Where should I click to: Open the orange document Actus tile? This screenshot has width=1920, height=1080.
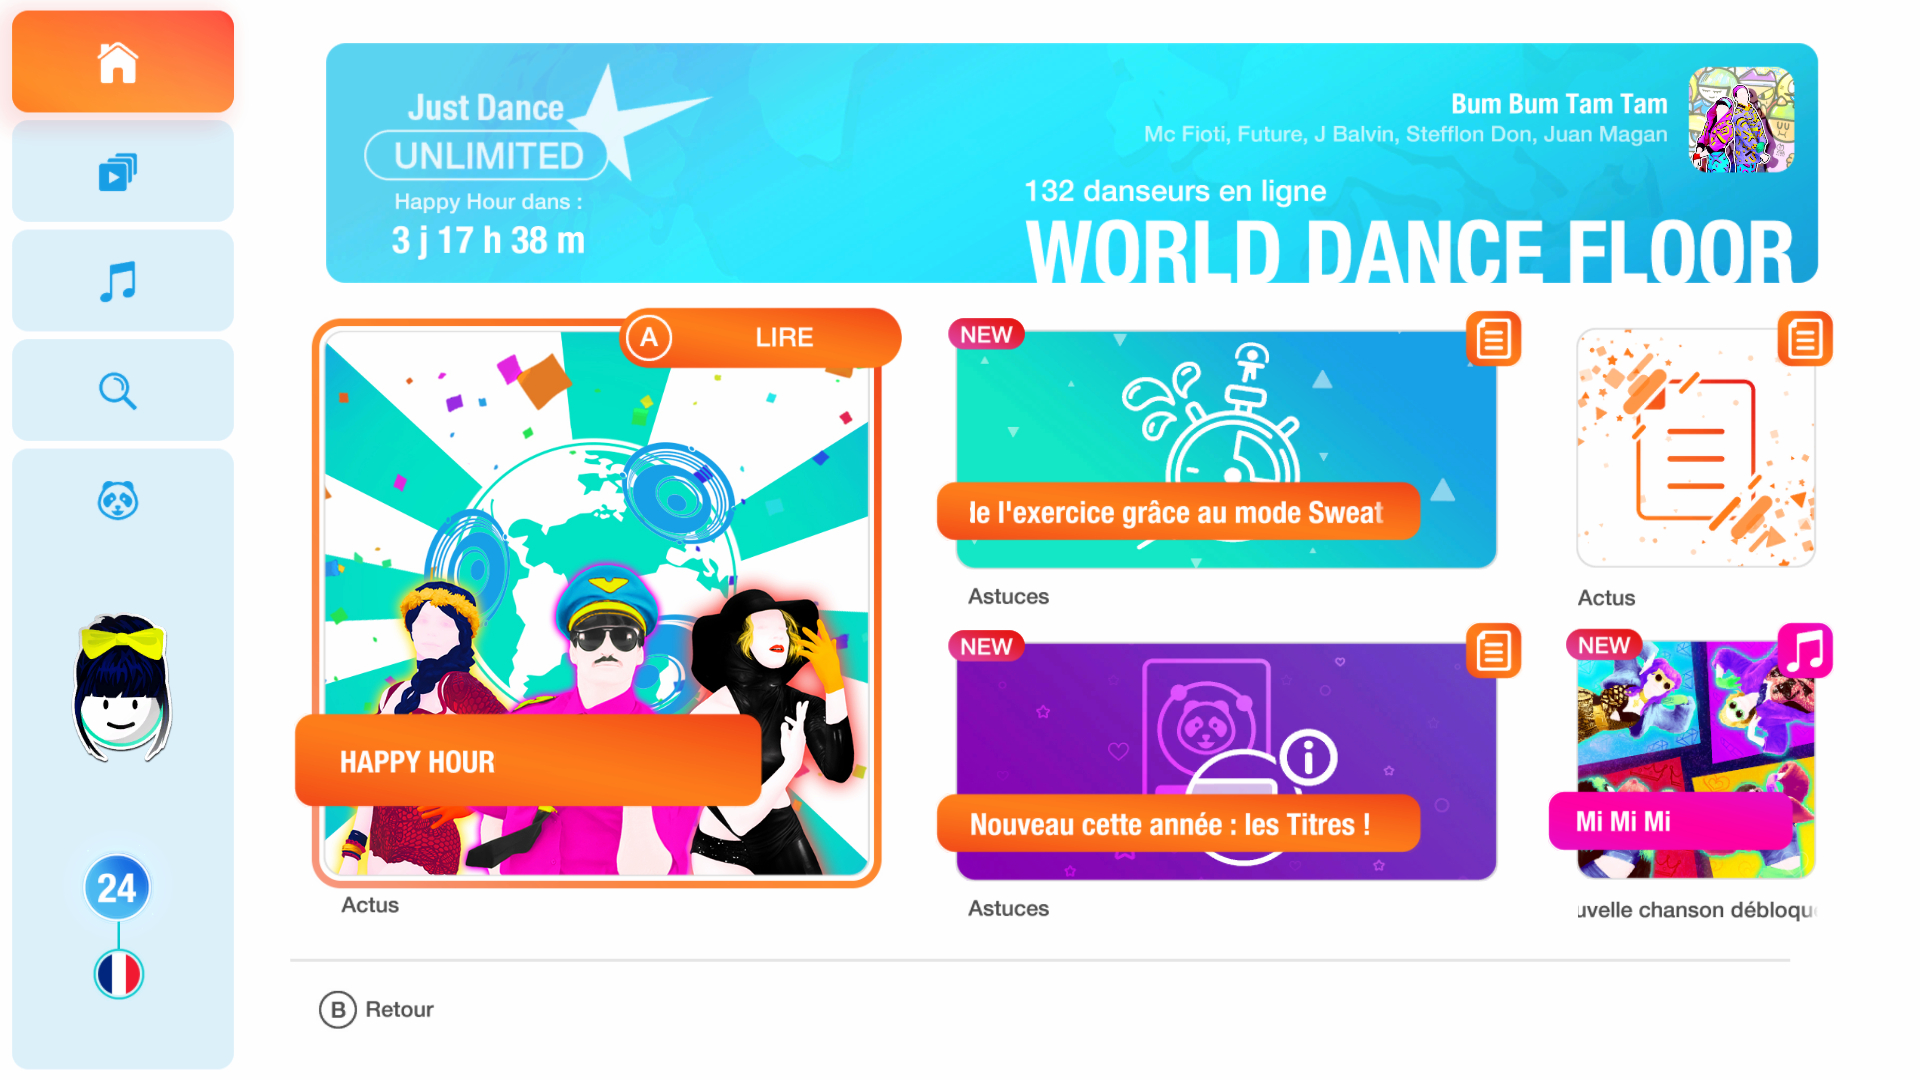pos(1696,448)
